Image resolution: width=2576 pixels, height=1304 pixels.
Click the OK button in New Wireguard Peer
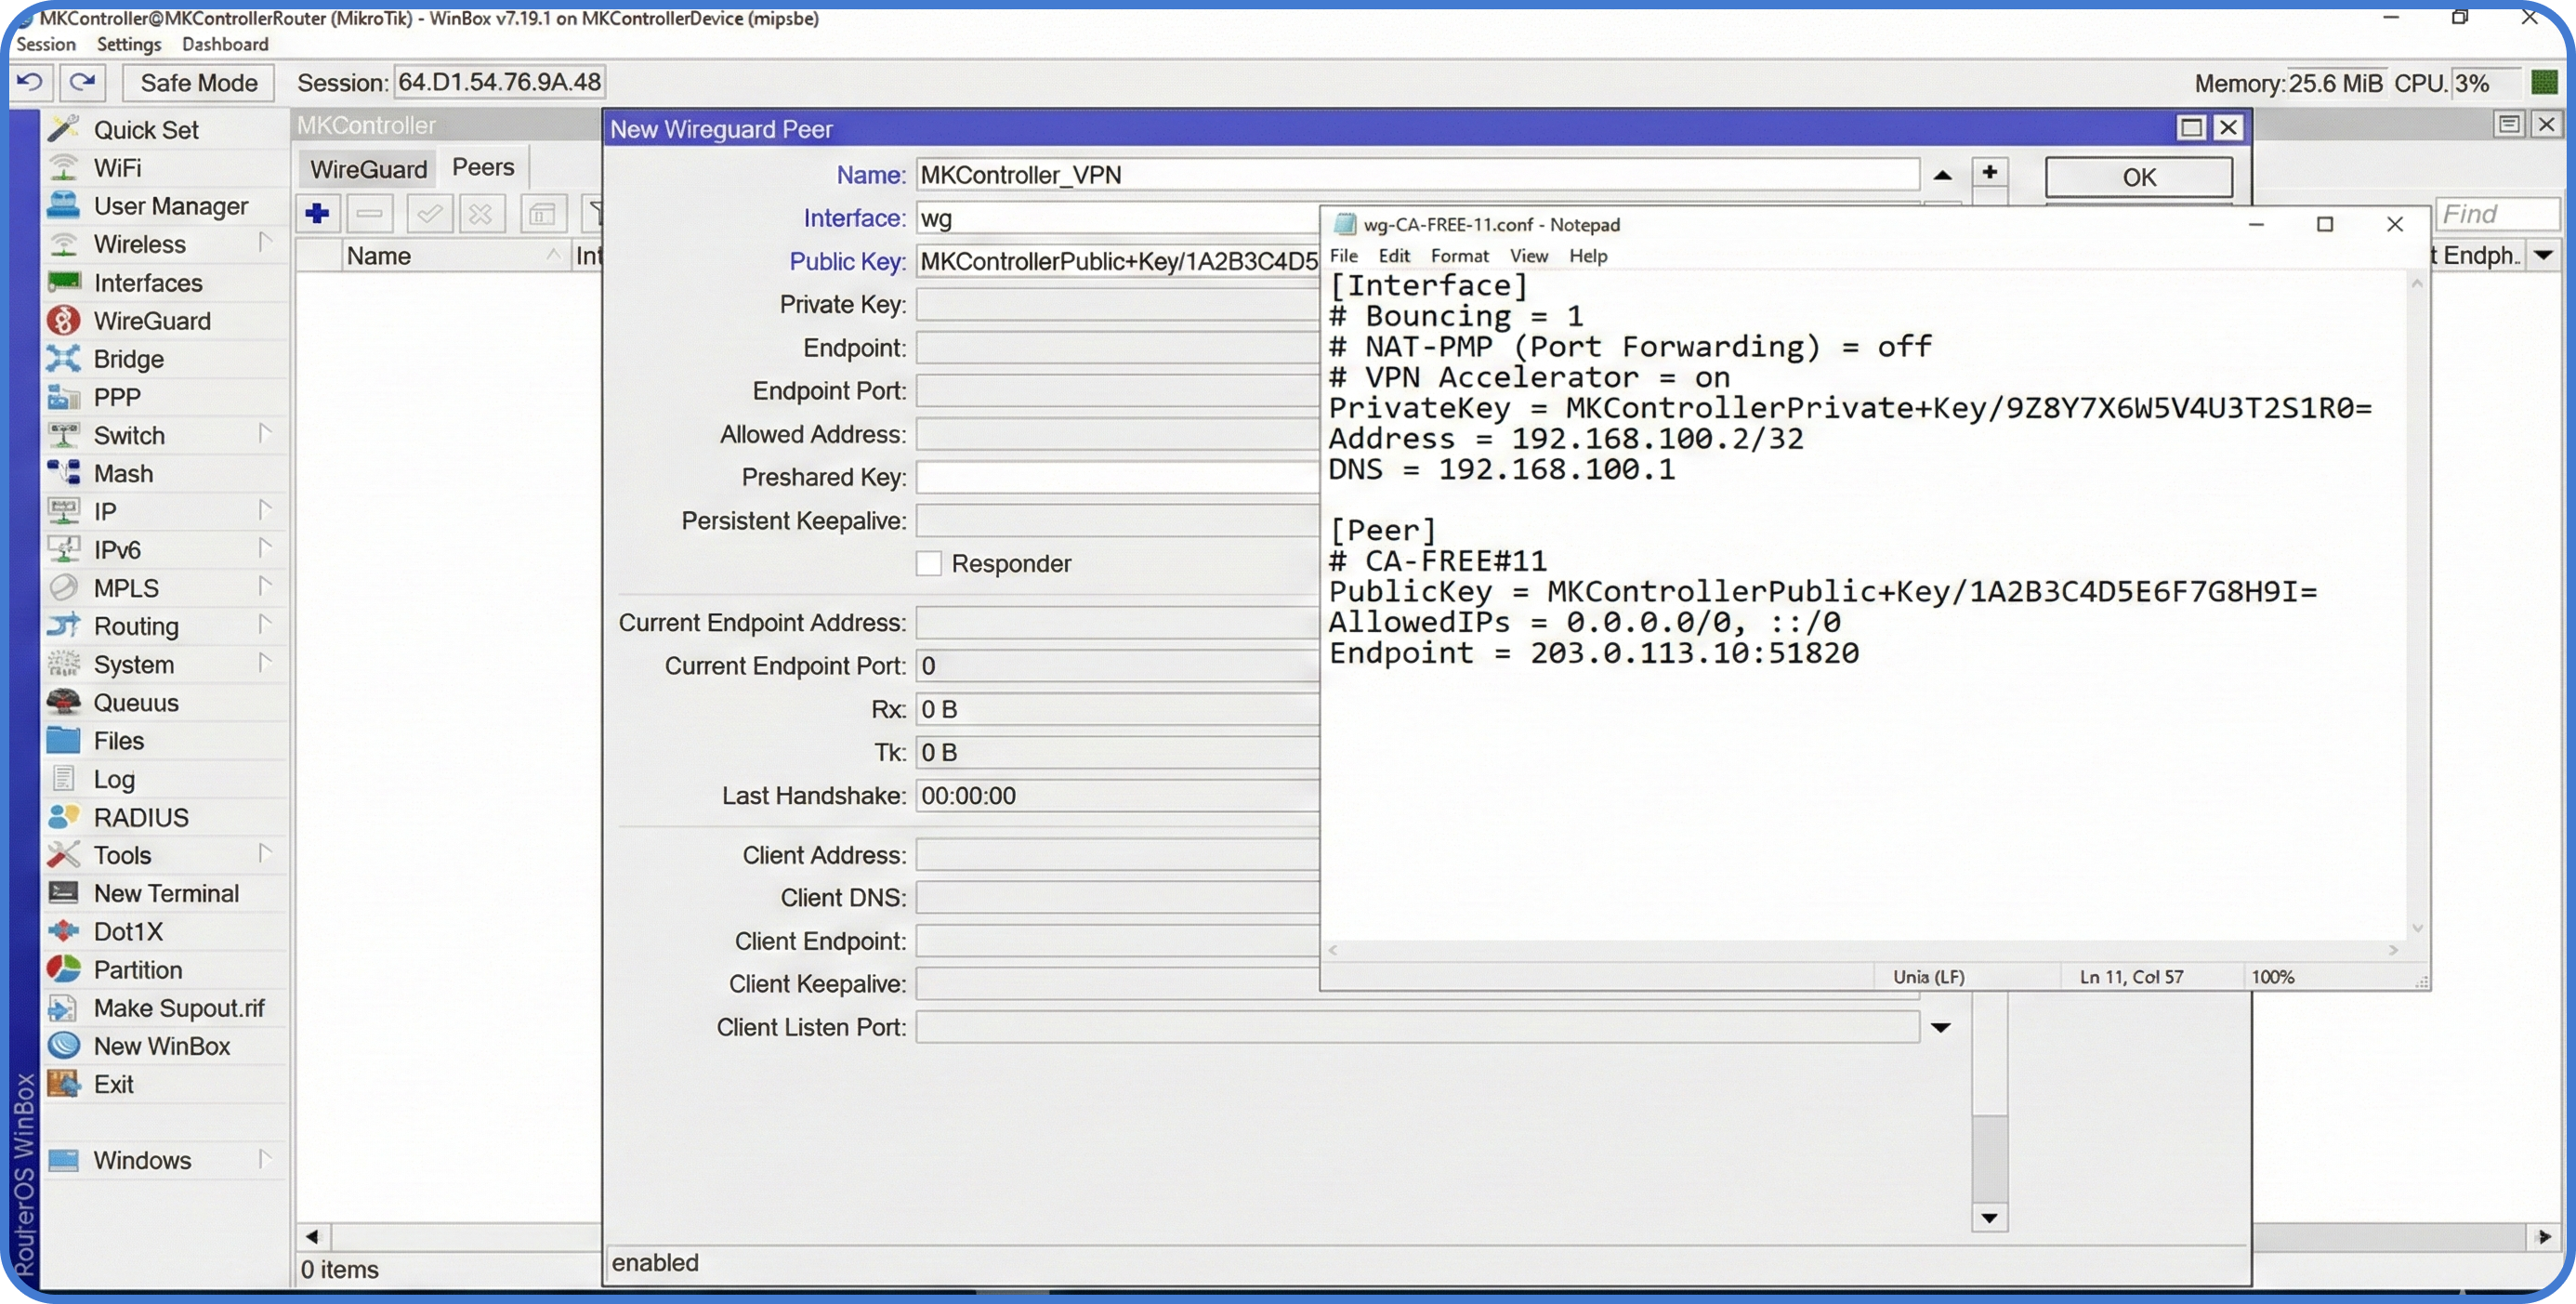2138,176
